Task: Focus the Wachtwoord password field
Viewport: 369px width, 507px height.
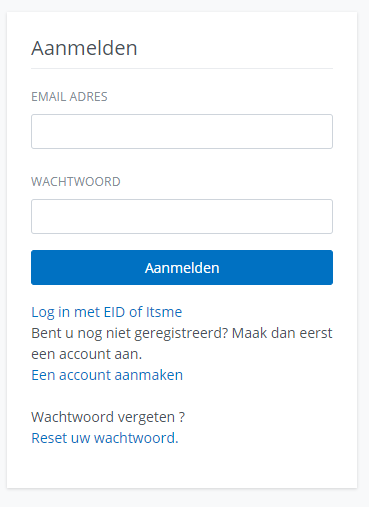Action: pyautogui.click(x=182, y=216)
